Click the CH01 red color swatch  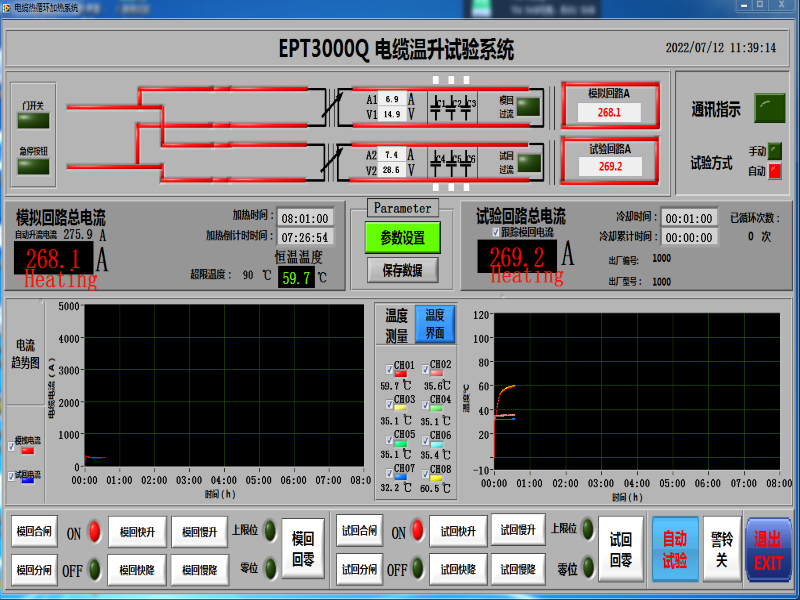point(401,373)
